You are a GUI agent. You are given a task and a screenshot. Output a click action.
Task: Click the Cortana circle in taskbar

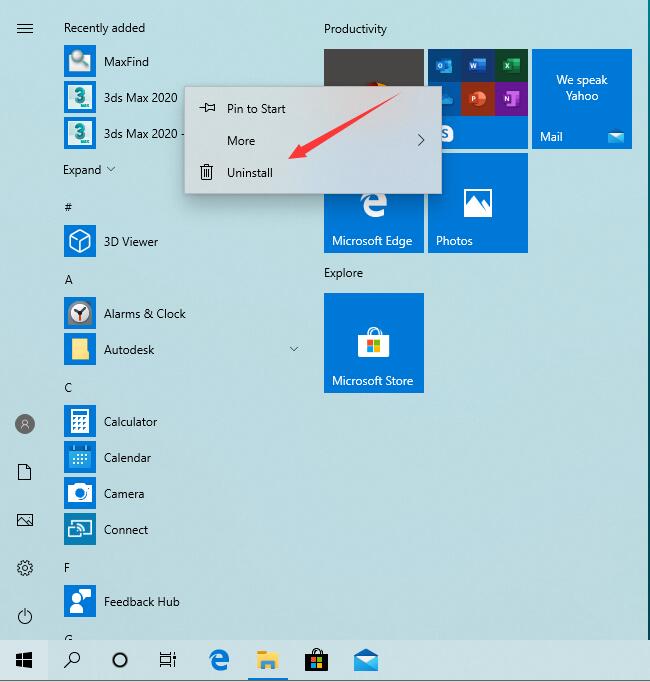120,660
